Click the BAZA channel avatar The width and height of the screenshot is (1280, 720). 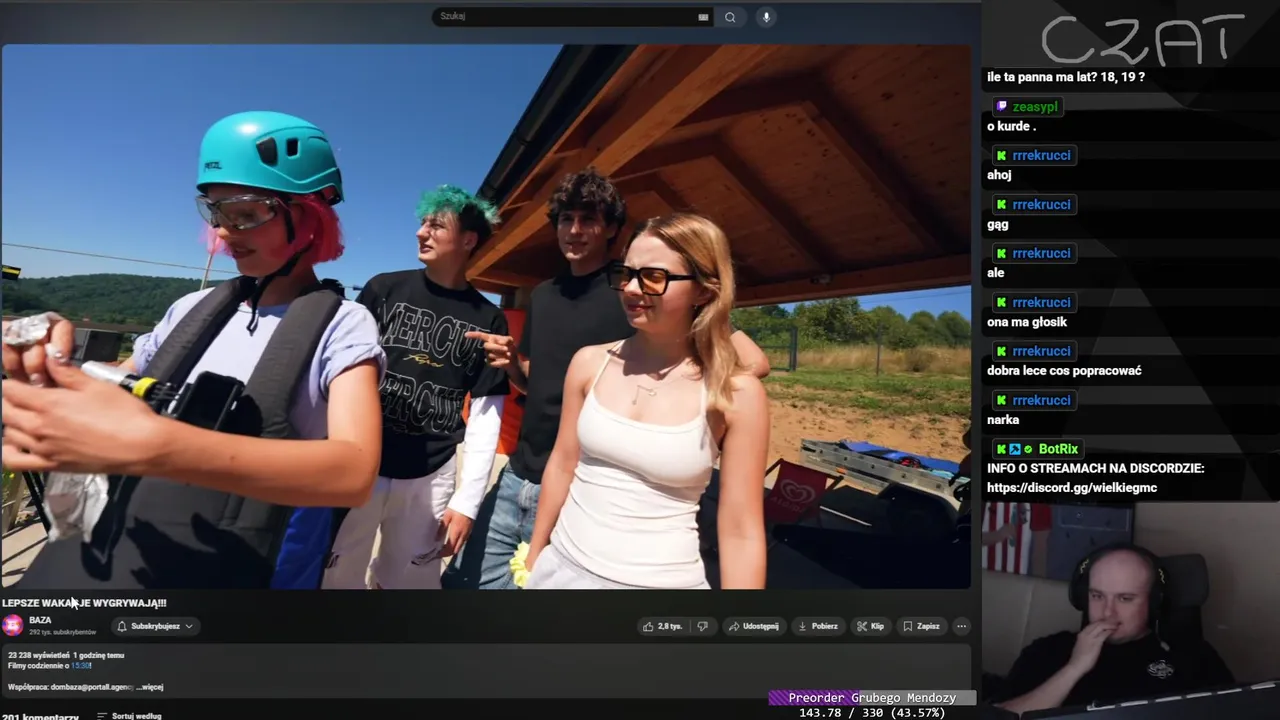coord(13,625)
